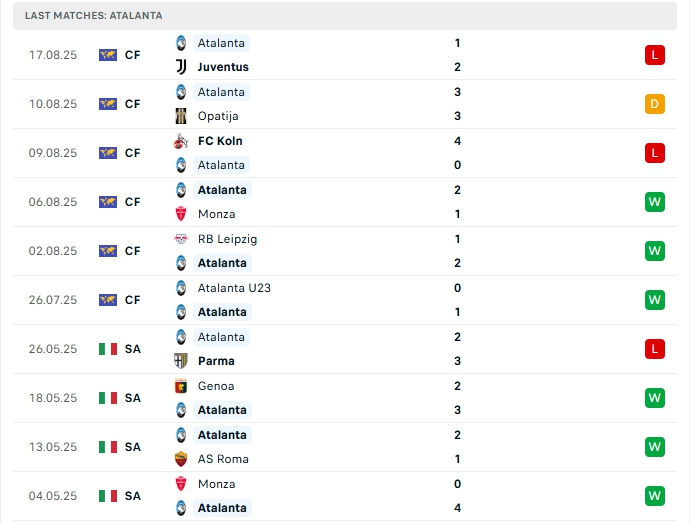Click the RB Leipzig club logo
The height and width of the screenshot is (524, 690).
point(181,239)
